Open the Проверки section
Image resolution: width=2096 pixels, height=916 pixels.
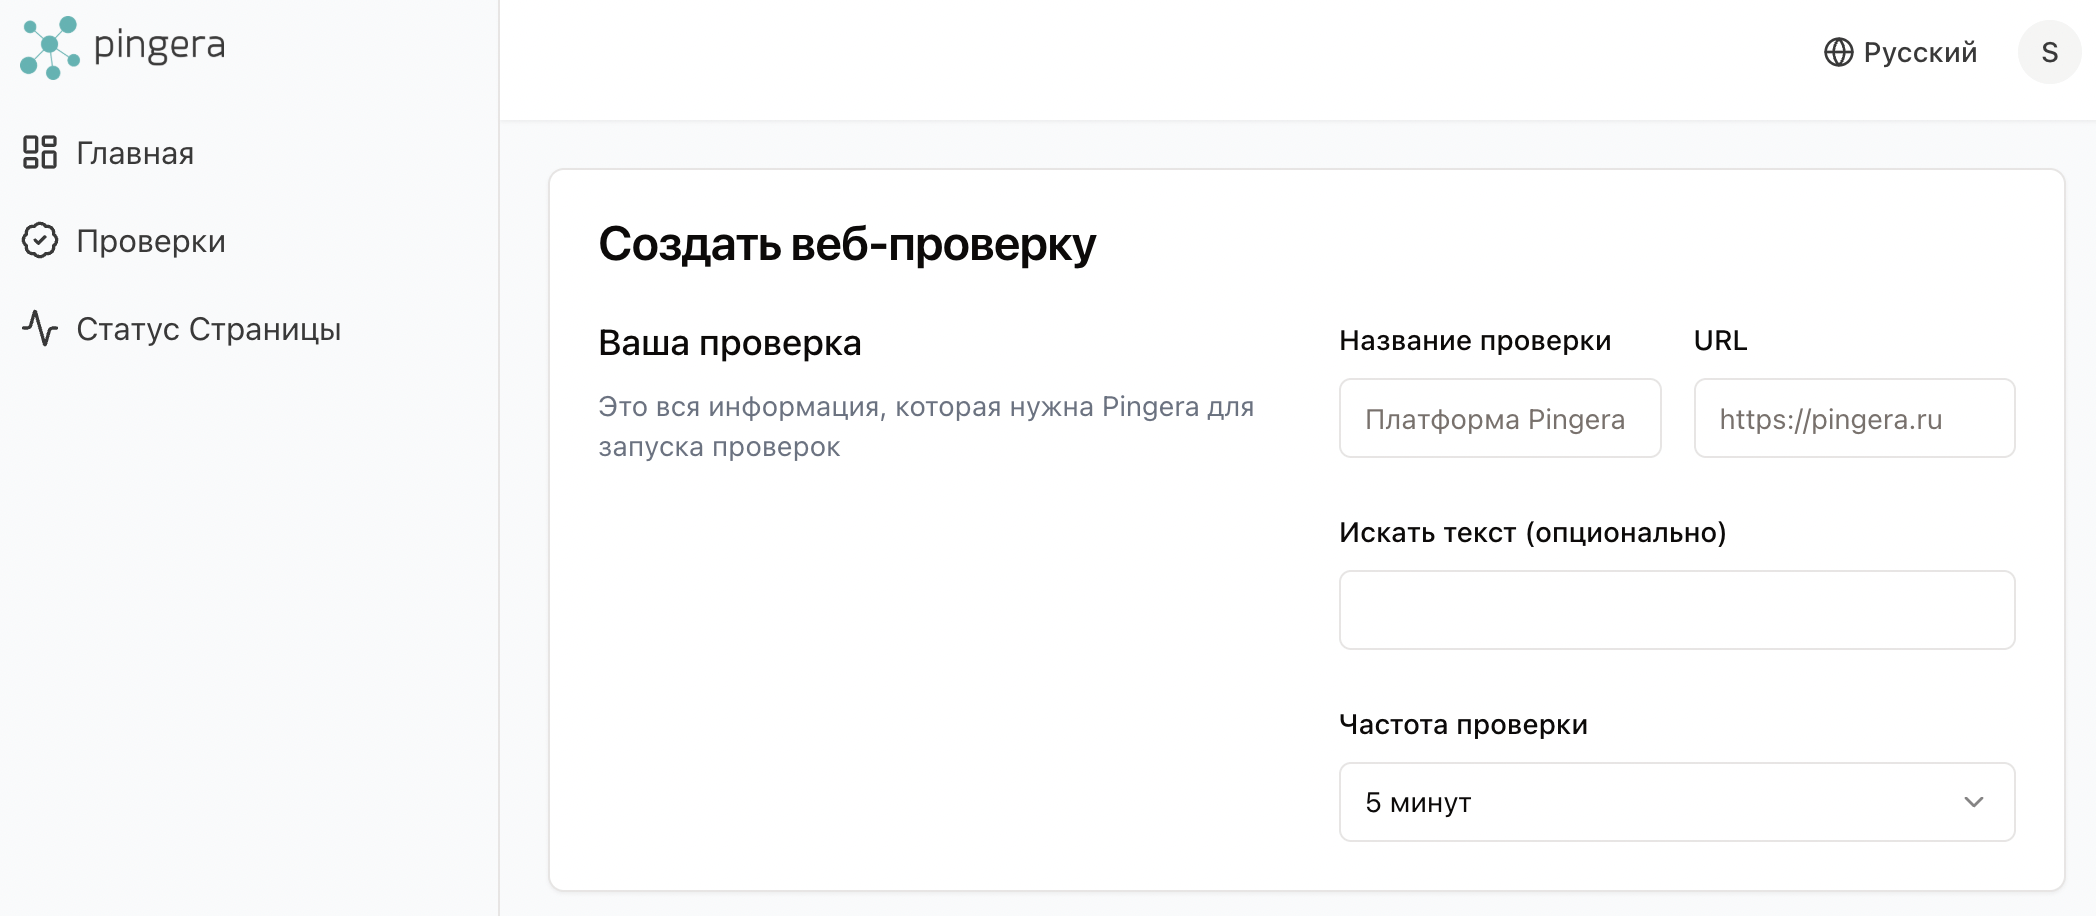[x=150, y=241]
